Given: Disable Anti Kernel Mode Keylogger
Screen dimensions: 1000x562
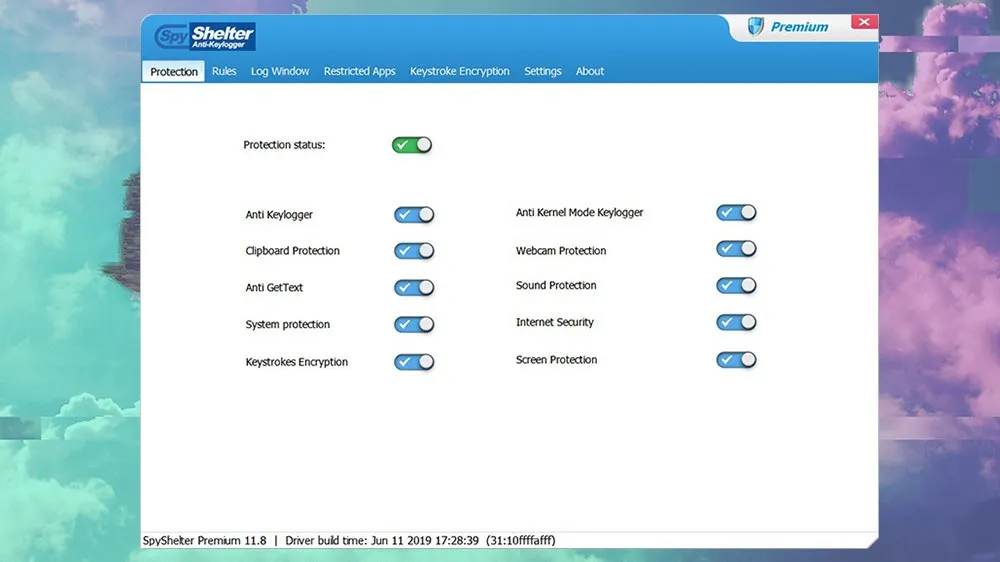Looking at the screenshot, I should tap(736, 213).
